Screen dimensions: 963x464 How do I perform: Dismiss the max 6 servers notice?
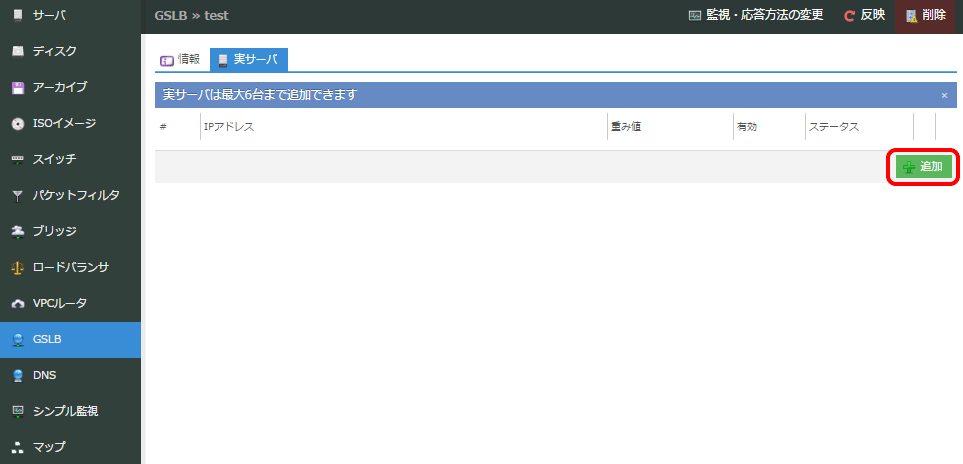click(x=944, y=95)
